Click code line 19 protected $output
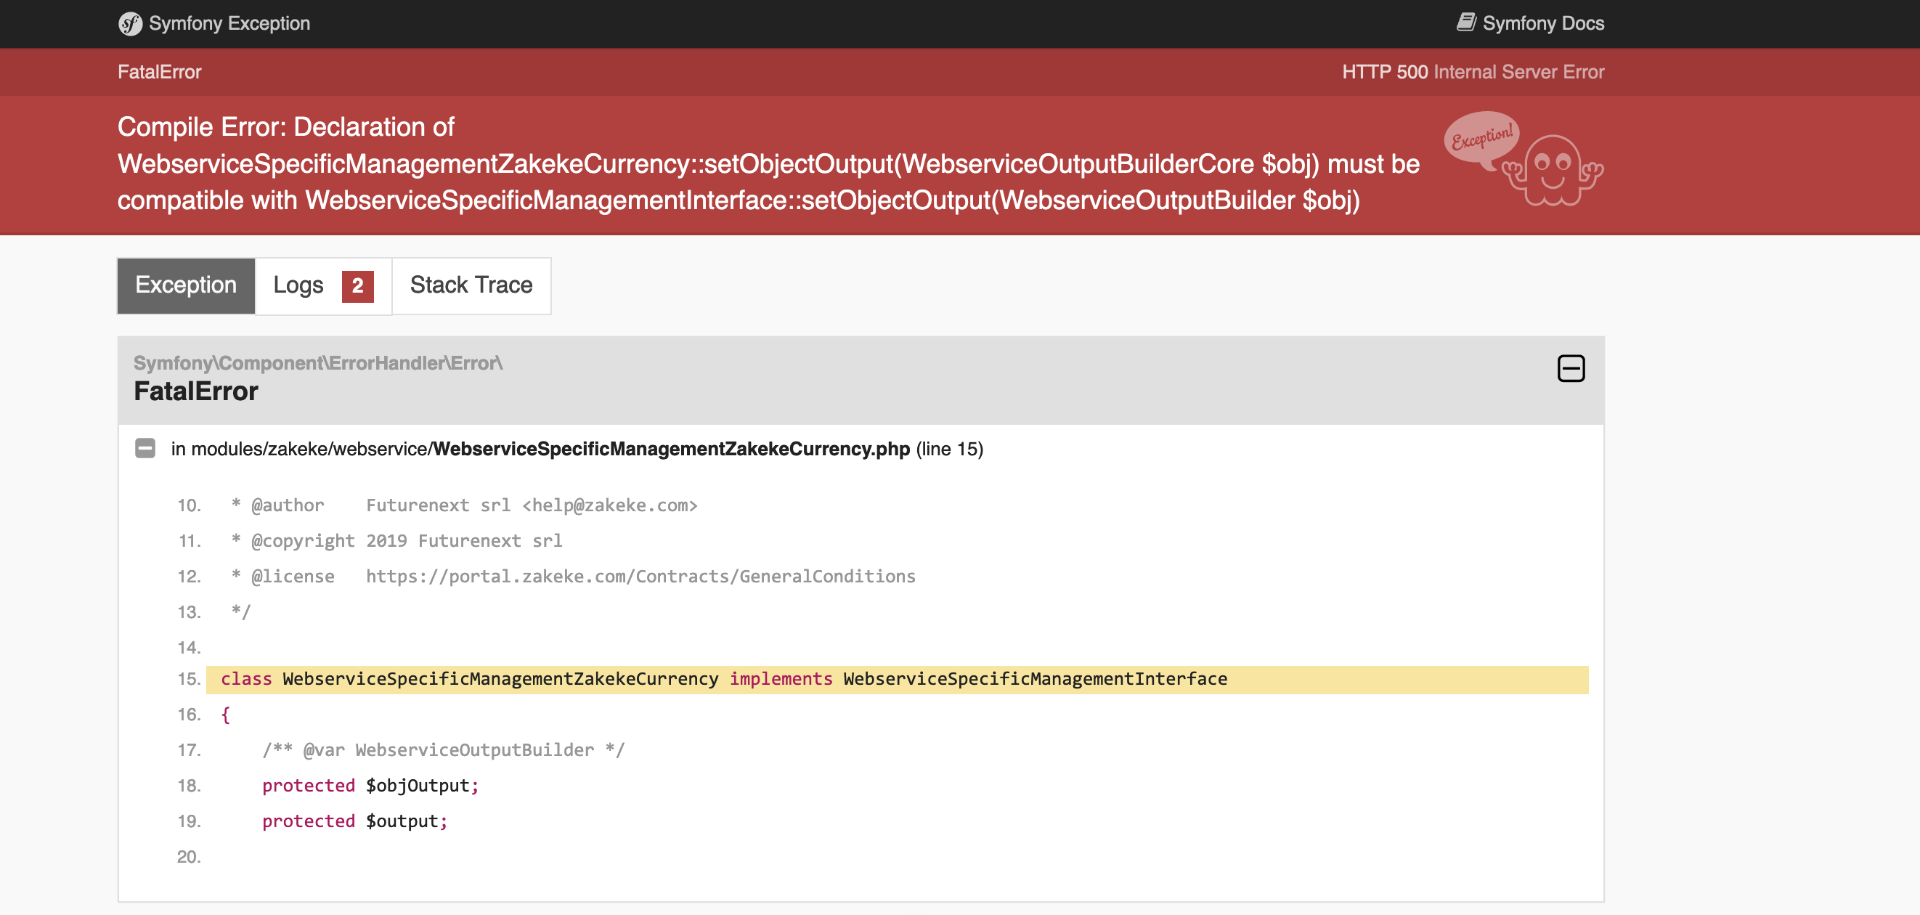Screen dimensions: 1920x915 click(x=355, y=821)
